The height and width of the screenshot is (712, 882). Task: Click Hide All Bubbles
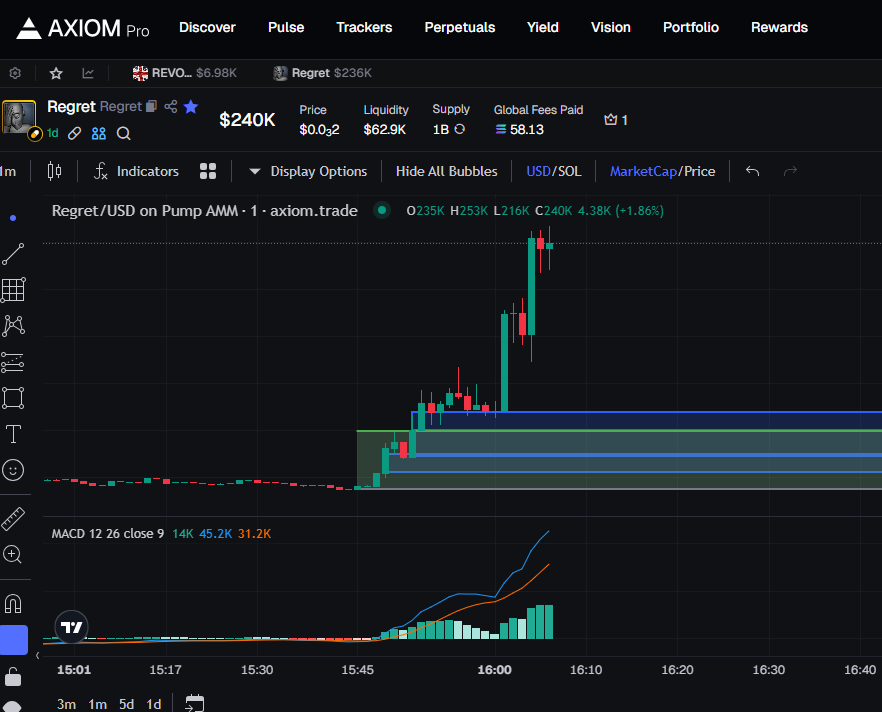(x=447, y=171)
